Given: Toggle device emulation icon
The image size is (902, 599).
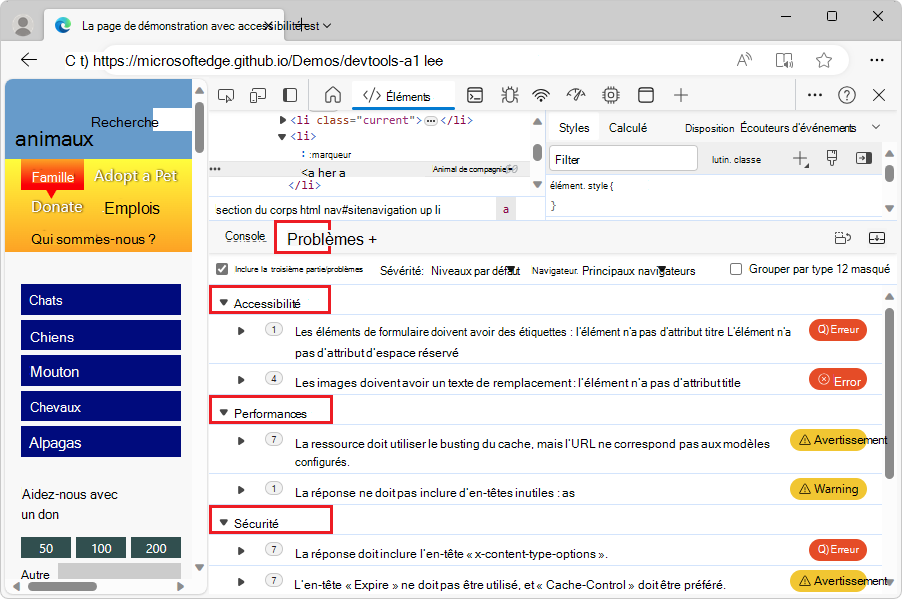Looking at the screenshot, I should tap(258, 96).
